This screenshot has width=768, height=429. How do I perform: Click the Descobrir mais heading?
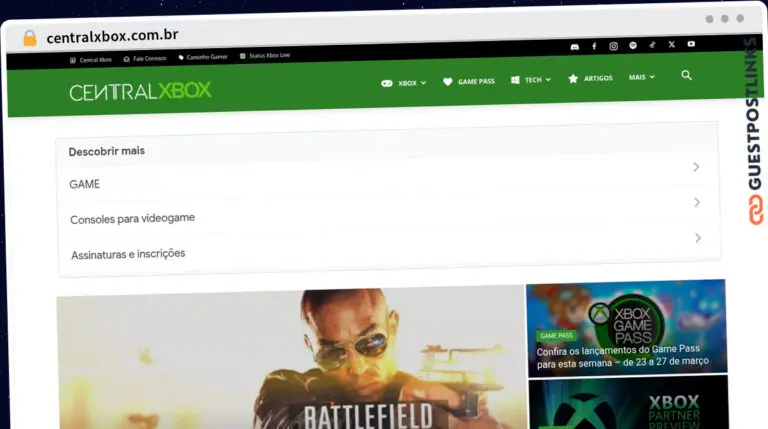point(107,151)
